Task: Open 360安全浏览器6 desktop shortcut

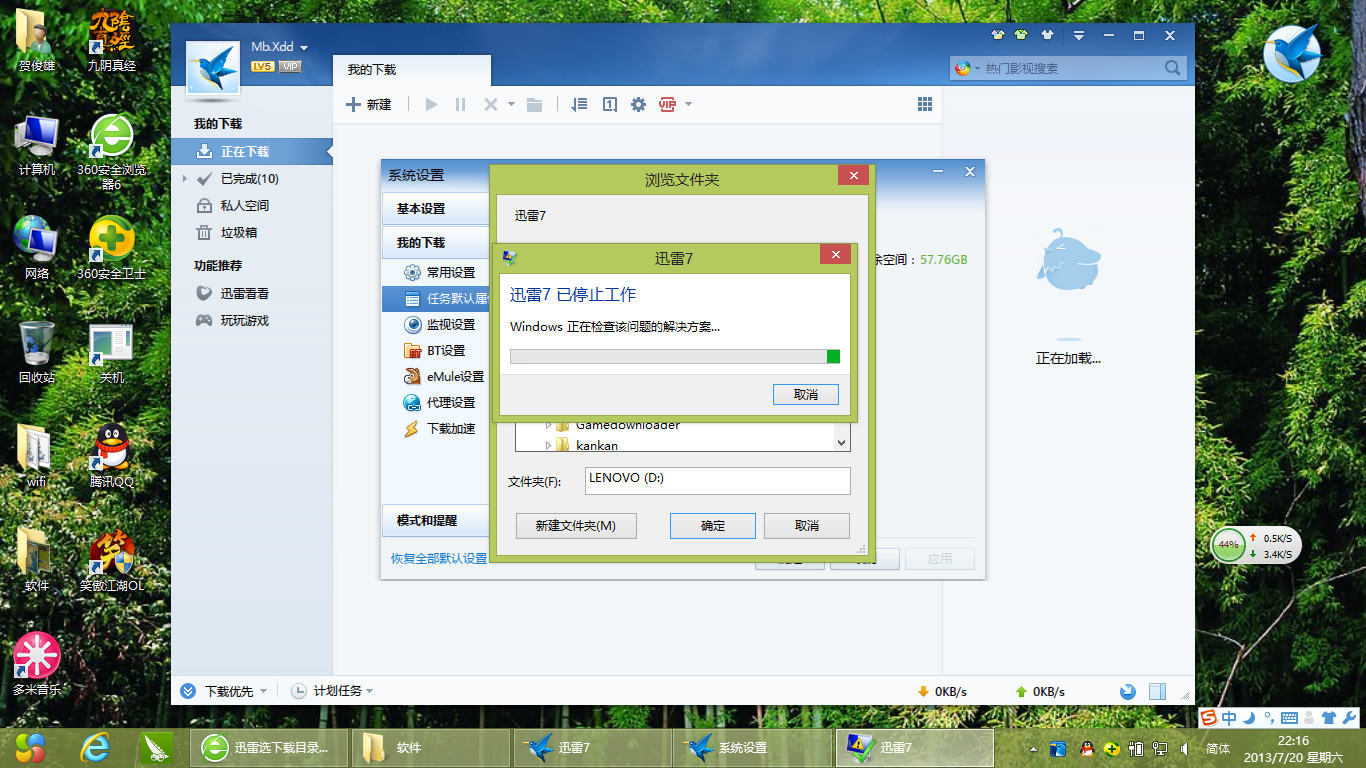Action: pyautogui.click(x=112, y=150)
